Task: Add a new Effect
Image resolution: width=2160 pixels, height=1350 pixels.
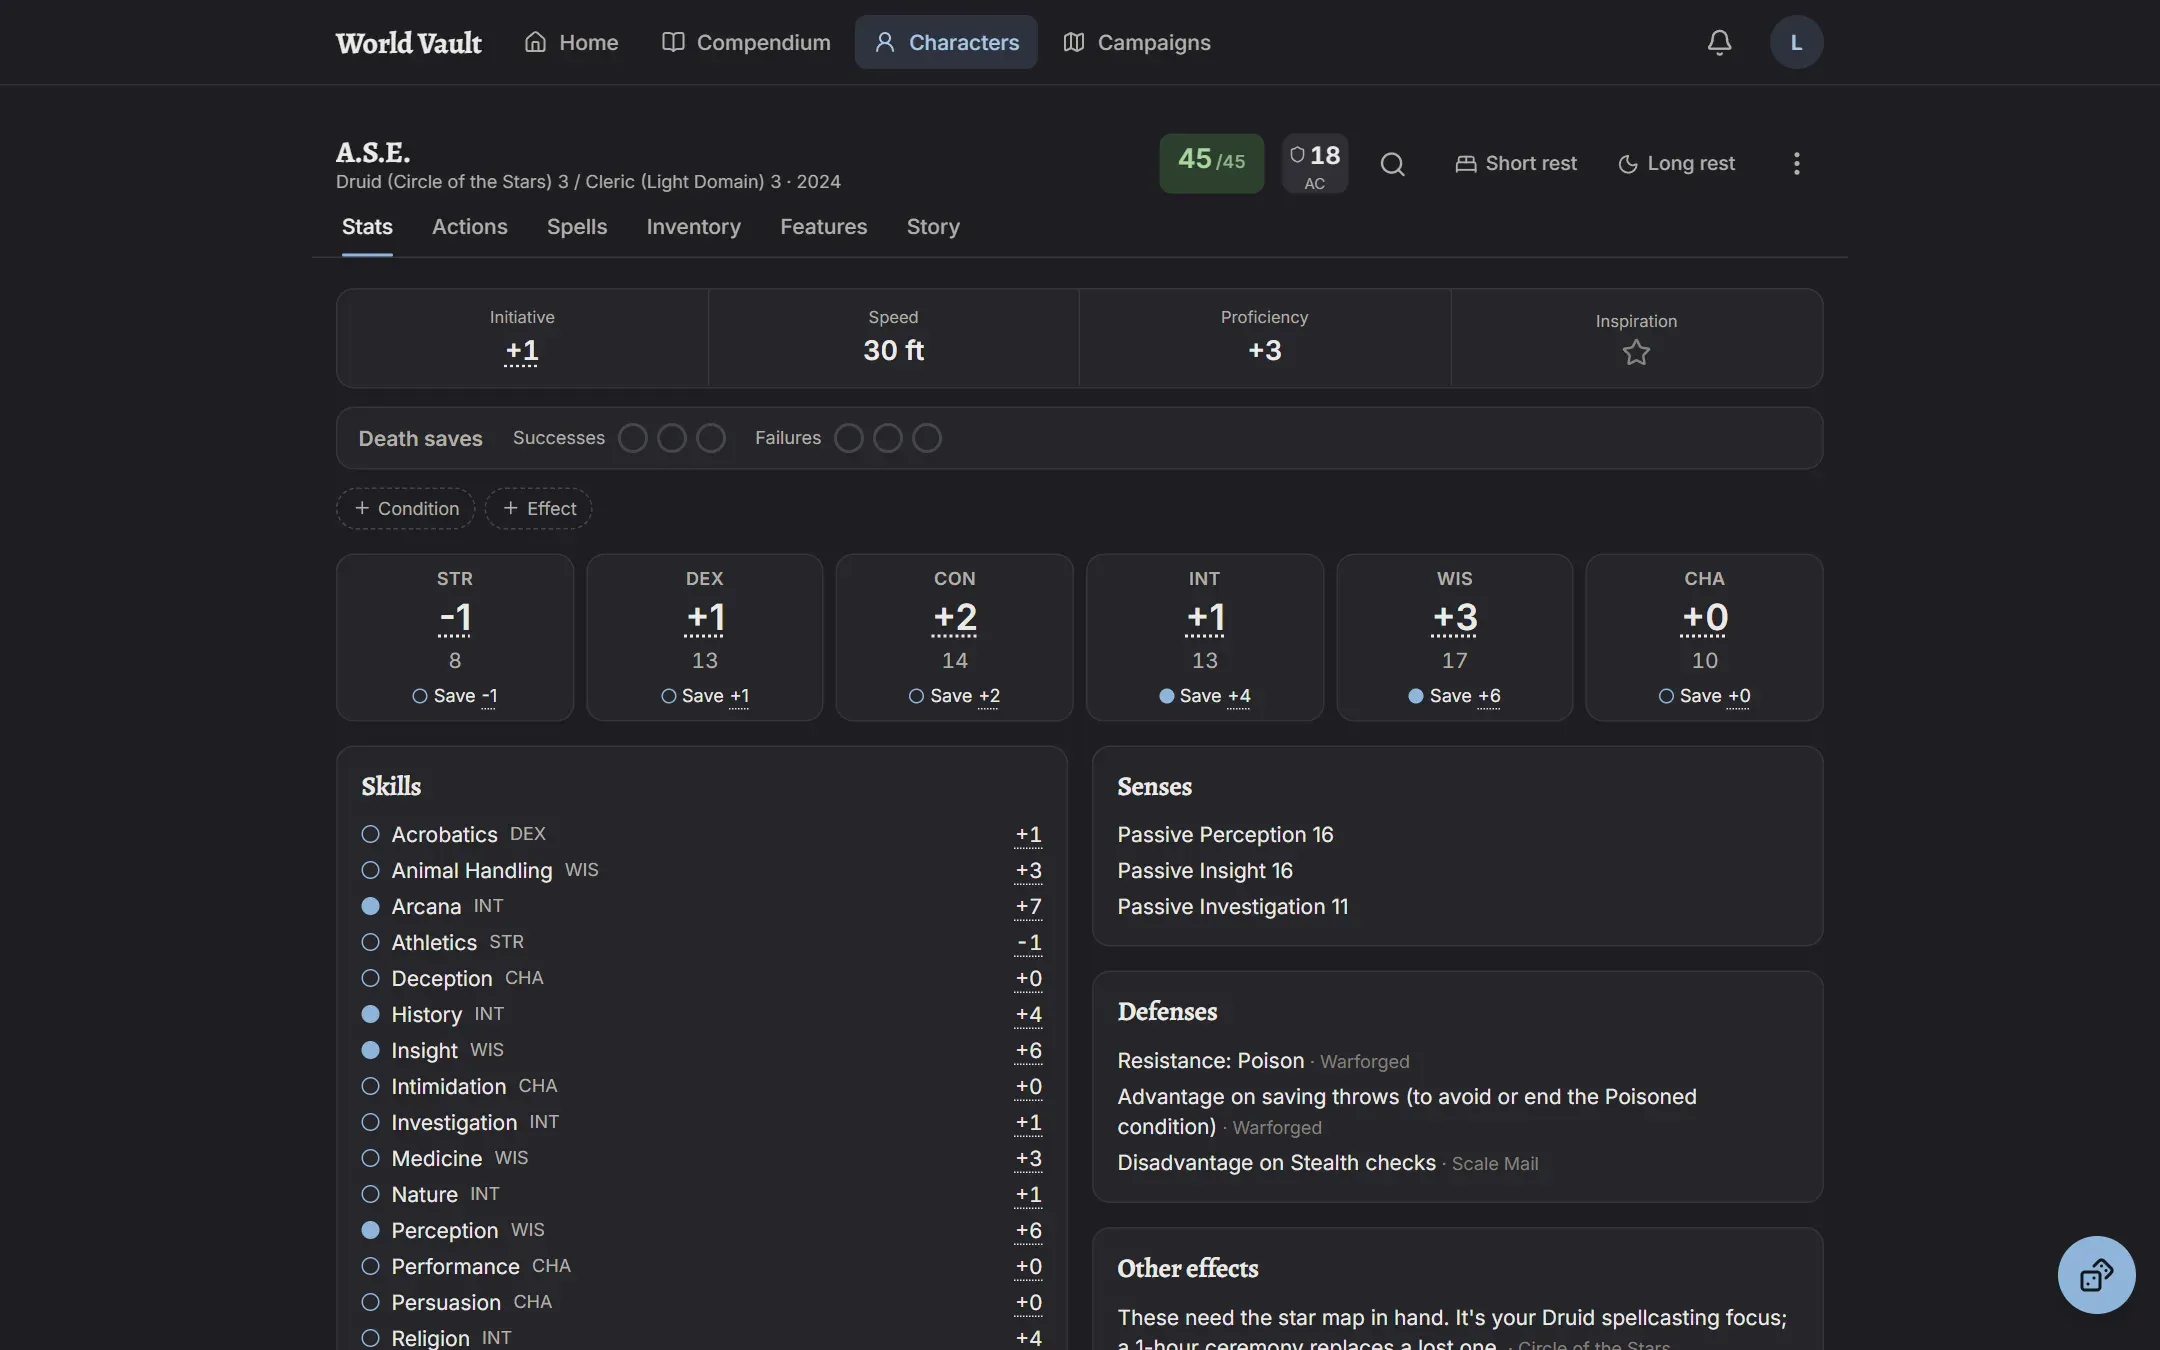Action: tap(538, 508)
